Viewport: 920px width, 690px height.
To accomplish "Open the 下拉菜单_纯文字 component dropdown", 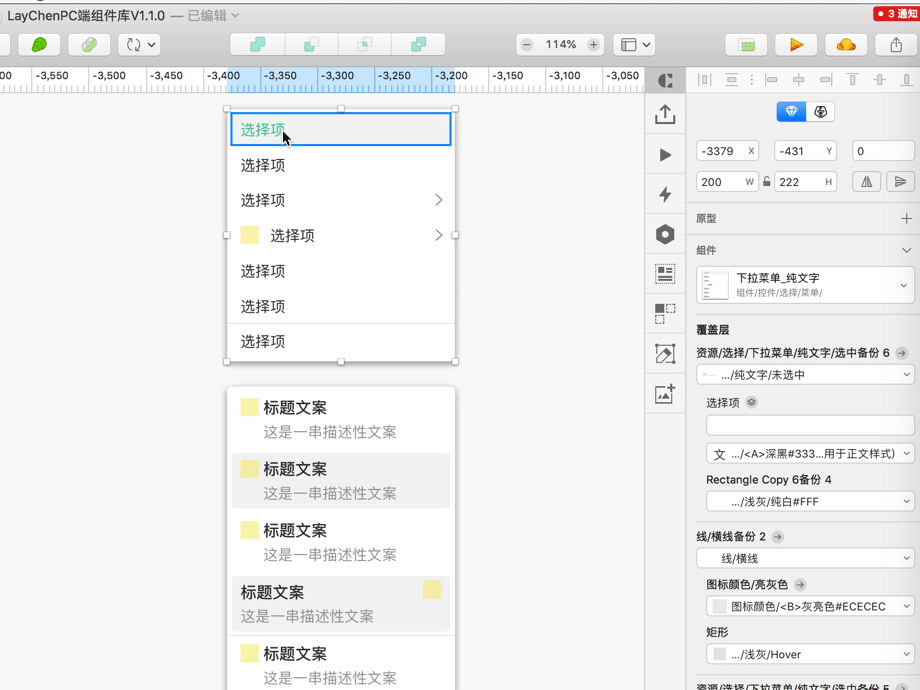I will point(903,284).
